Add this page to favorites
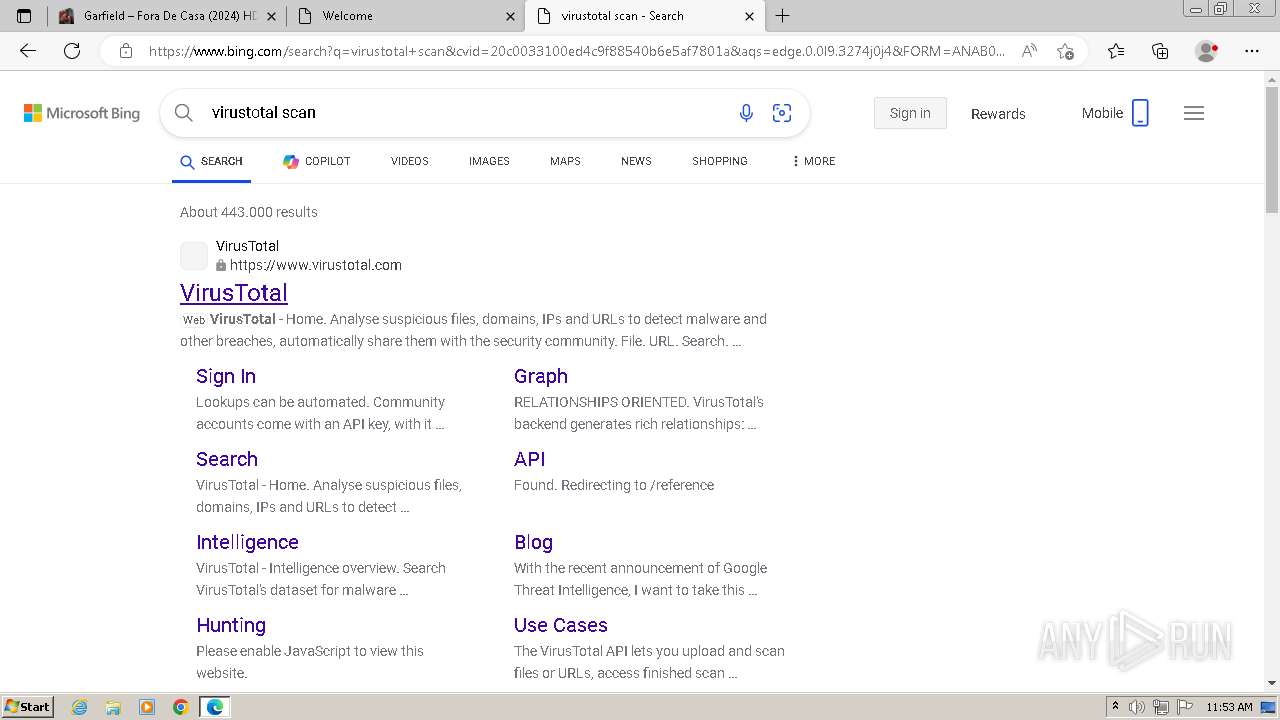 (1065, 51)
